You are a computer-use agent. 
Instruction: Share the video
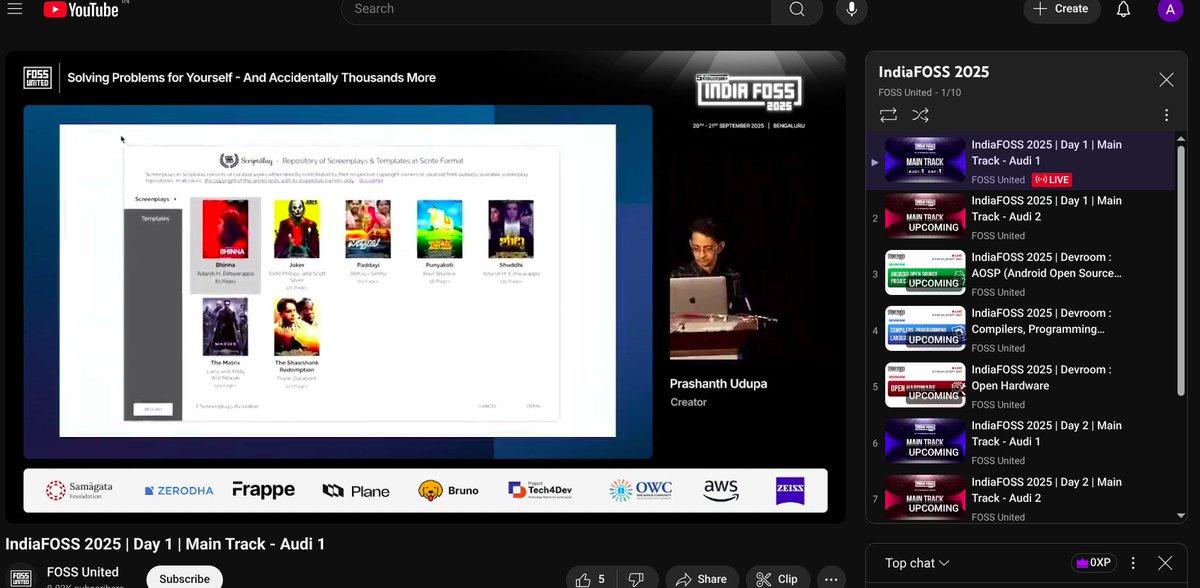[x=702, y=579]
